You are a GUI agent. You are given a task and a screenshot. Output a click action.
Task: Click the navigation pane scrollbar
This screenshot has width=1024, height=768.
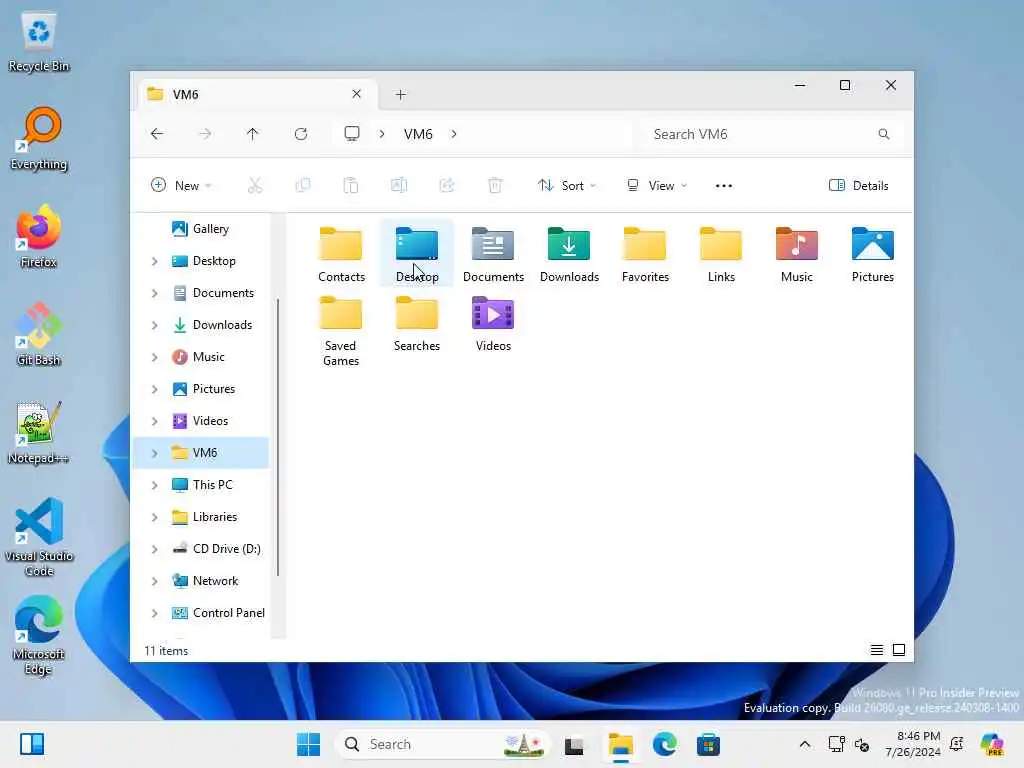point(278,438)
